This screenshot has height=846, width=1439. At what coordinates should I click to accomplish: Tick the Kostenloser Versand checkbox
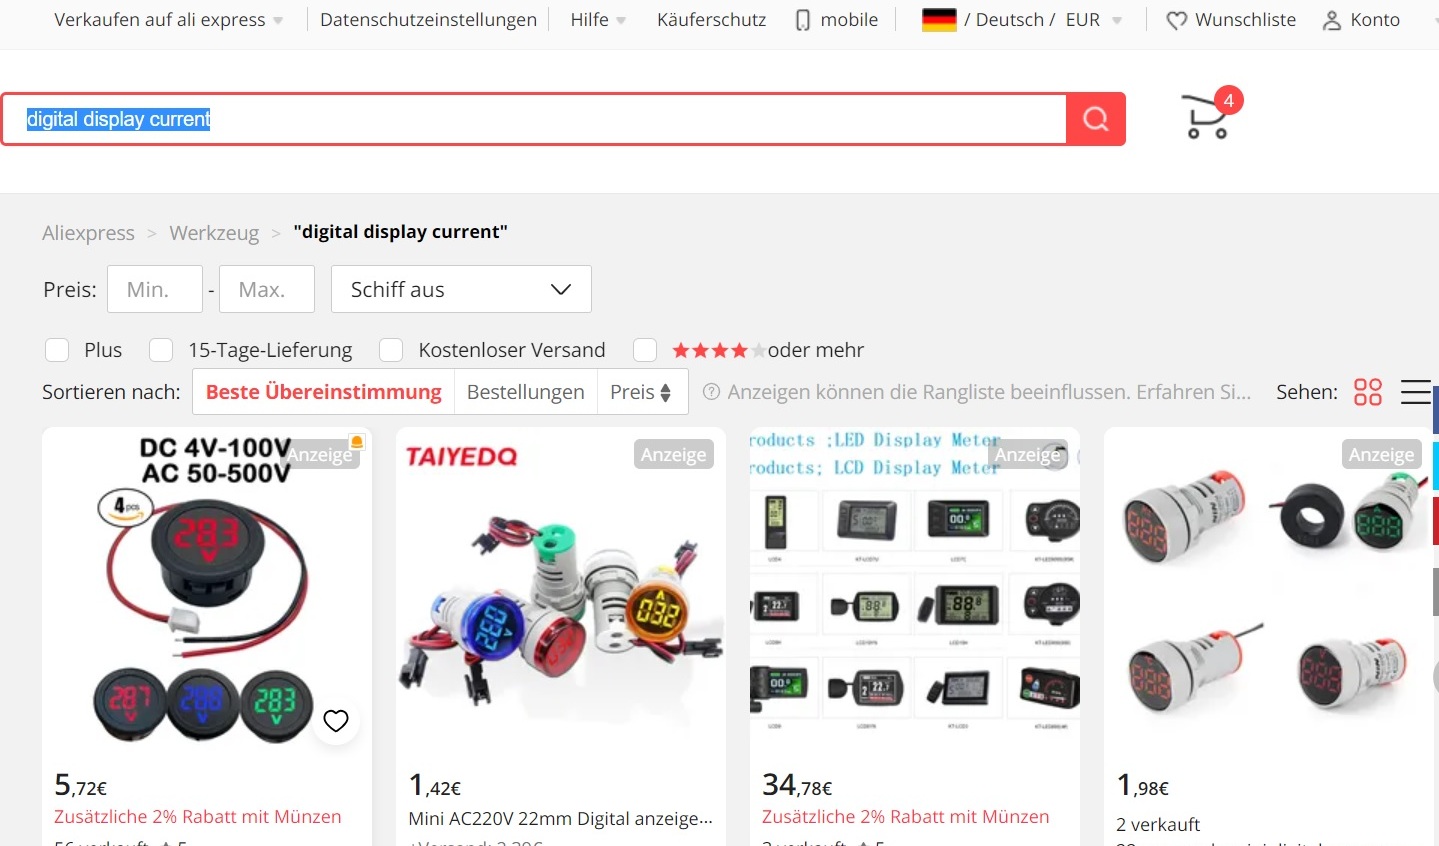click(391, 350)
